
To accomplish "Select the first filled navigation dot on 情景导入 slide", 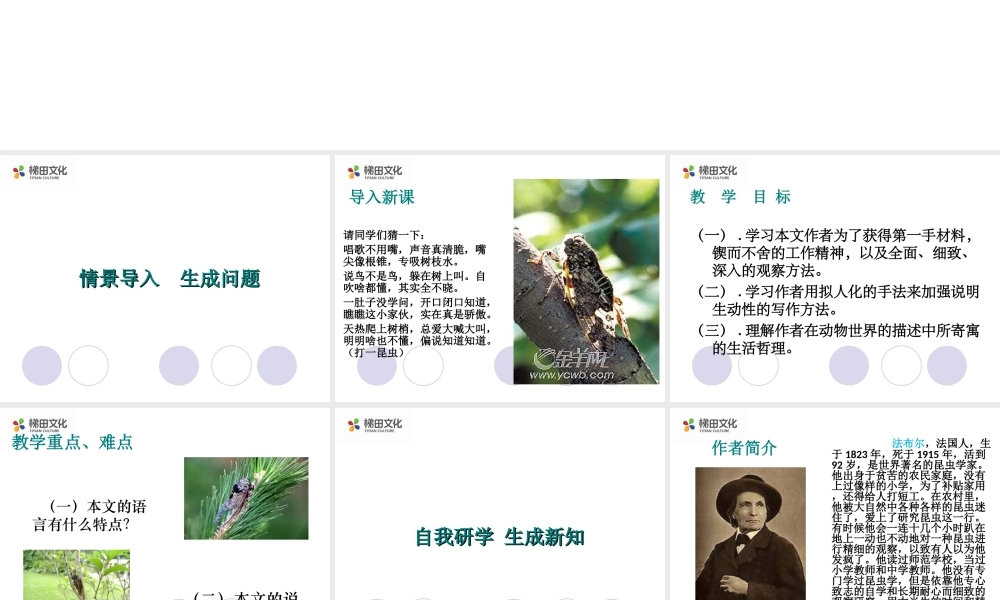I will pos(41,365).
